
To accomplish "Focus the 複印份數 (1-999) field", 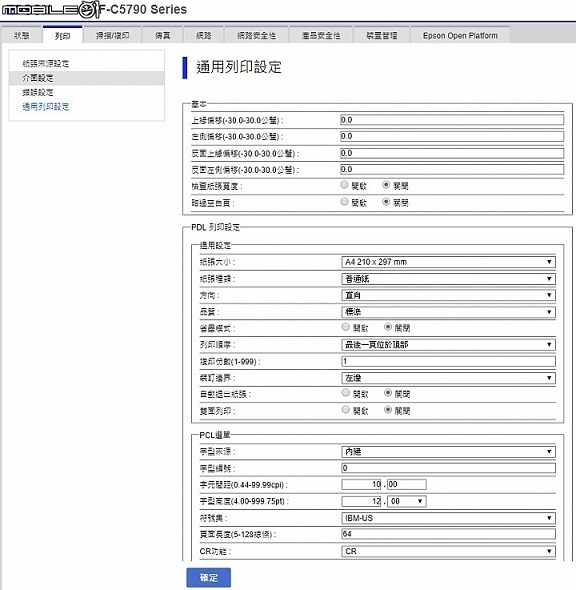I will point(448,362).
